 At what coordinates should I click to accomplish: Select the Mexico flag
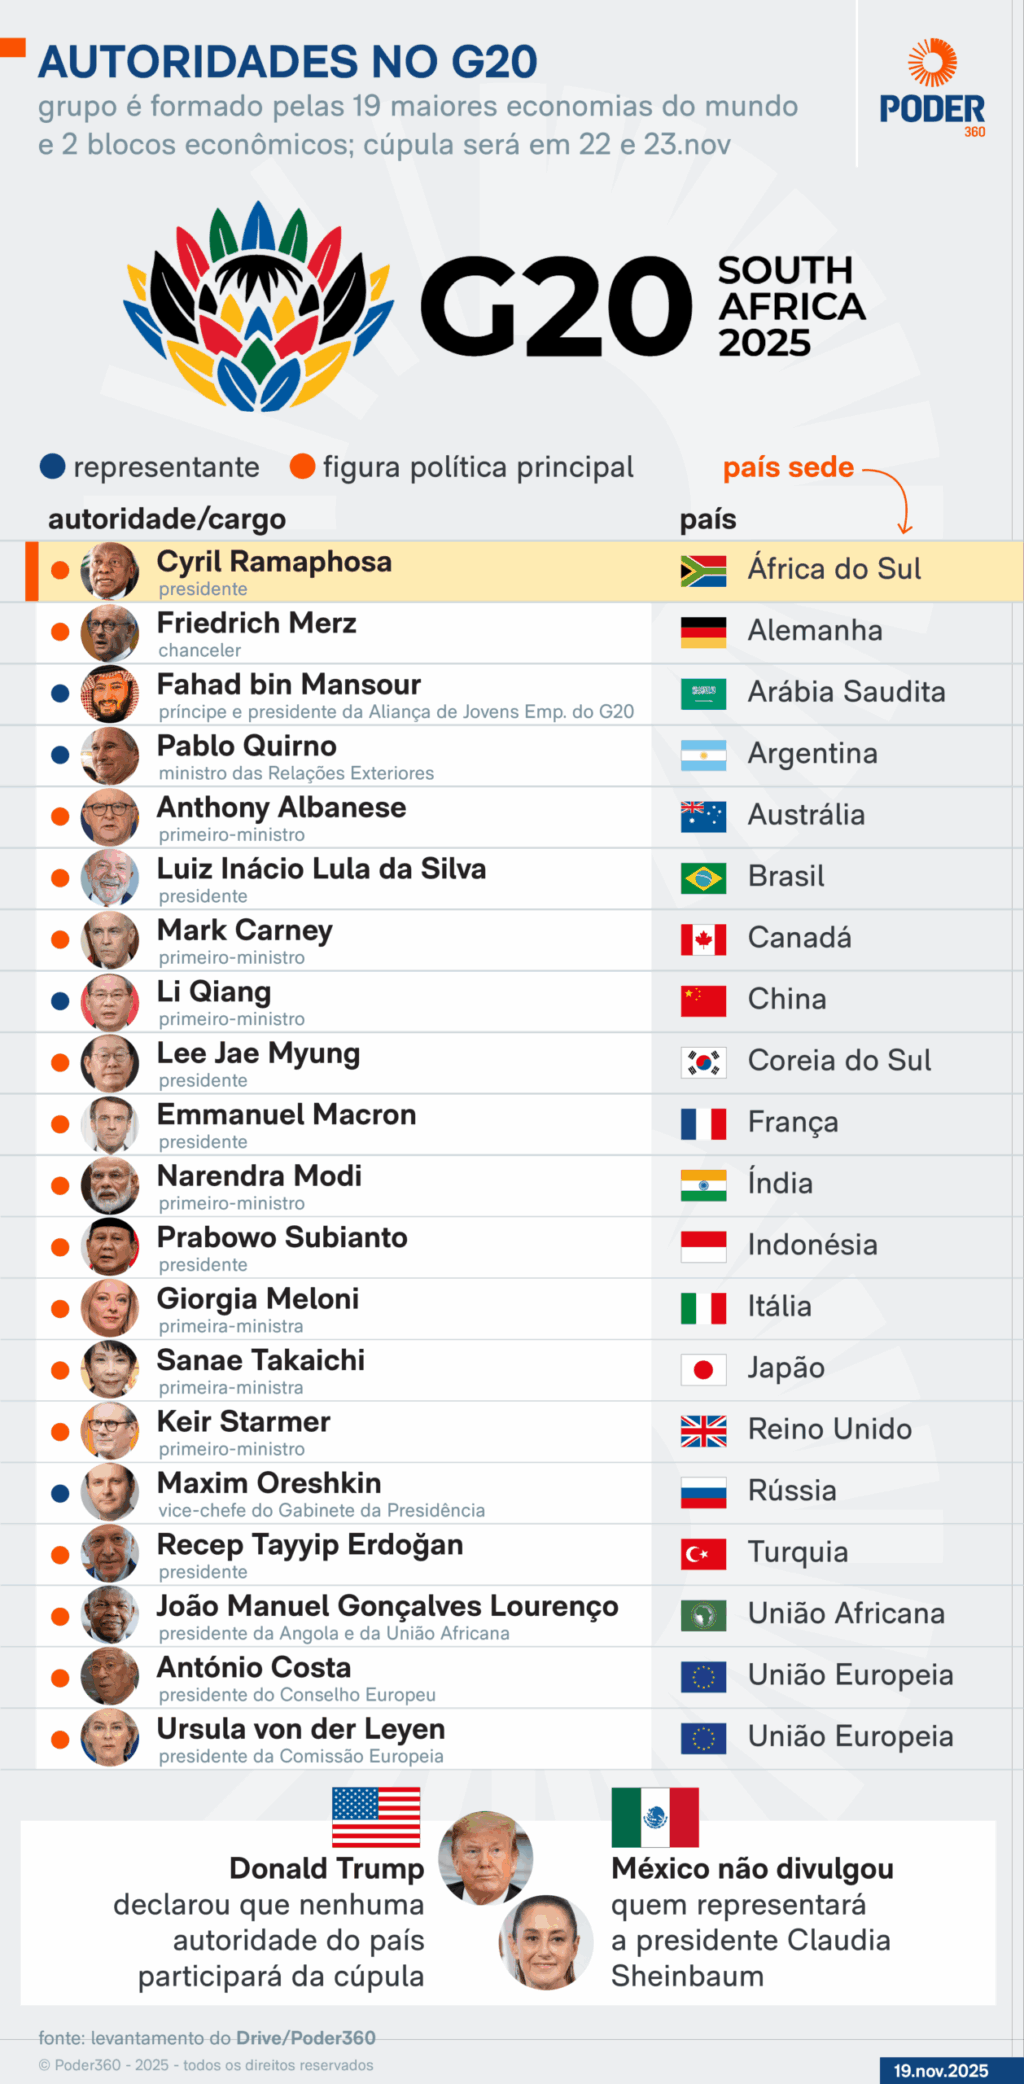click(x=655, y=1816)
